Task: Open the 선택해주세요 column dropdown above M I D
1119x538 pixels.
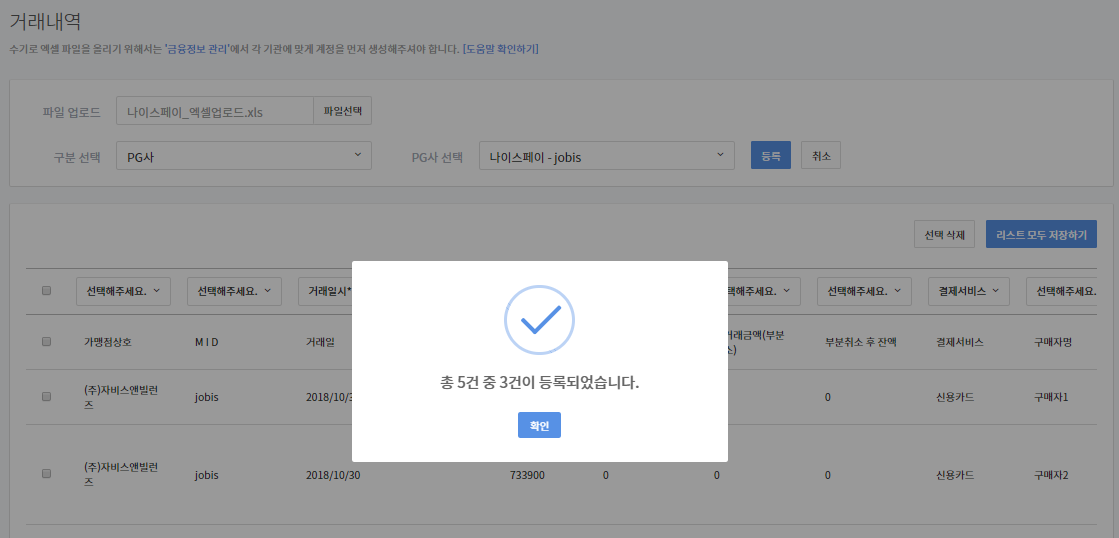Action: (x=234, y=291)
